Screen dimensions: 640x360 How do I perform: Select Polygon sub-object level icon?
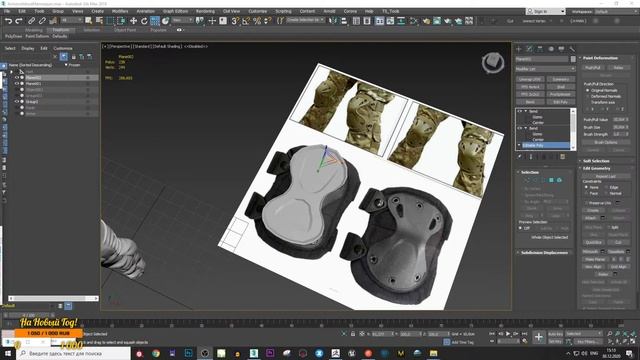[551, 180]
